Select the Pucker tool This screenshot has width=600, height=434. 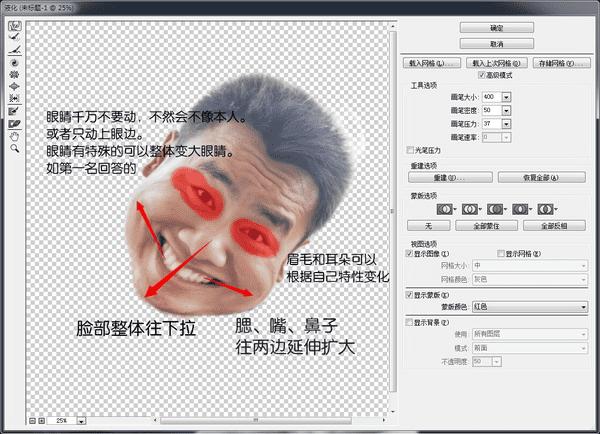point(15,74)
